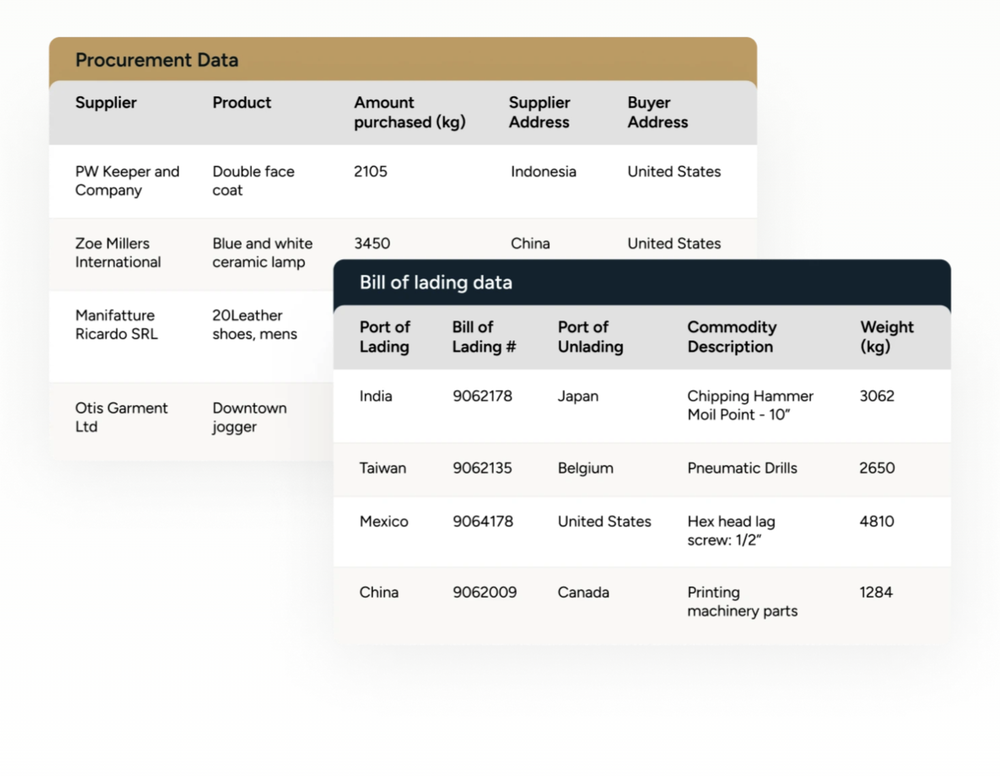The image size is (1000, 777).
Task: Select Hex head lag screw description
Action: click(732, 531)
